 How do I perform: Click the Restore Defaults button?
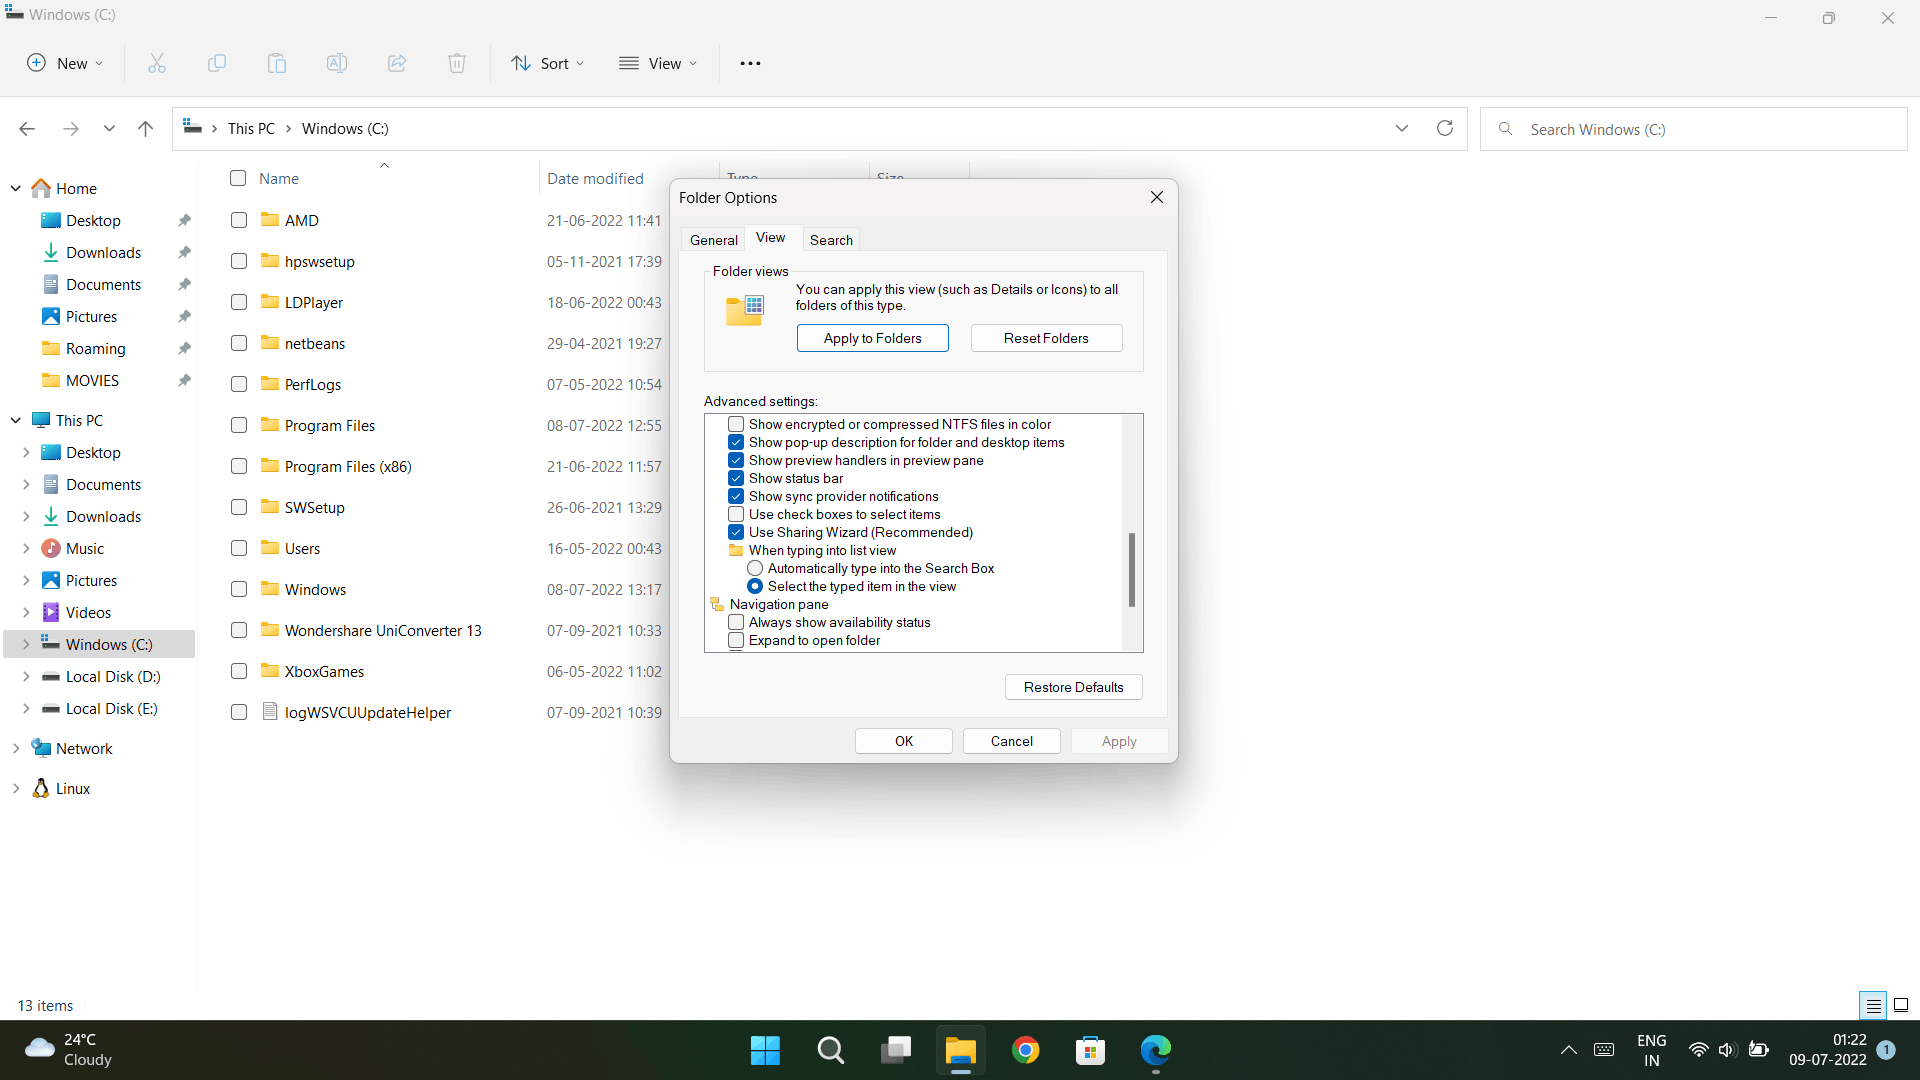(1073, 687)
